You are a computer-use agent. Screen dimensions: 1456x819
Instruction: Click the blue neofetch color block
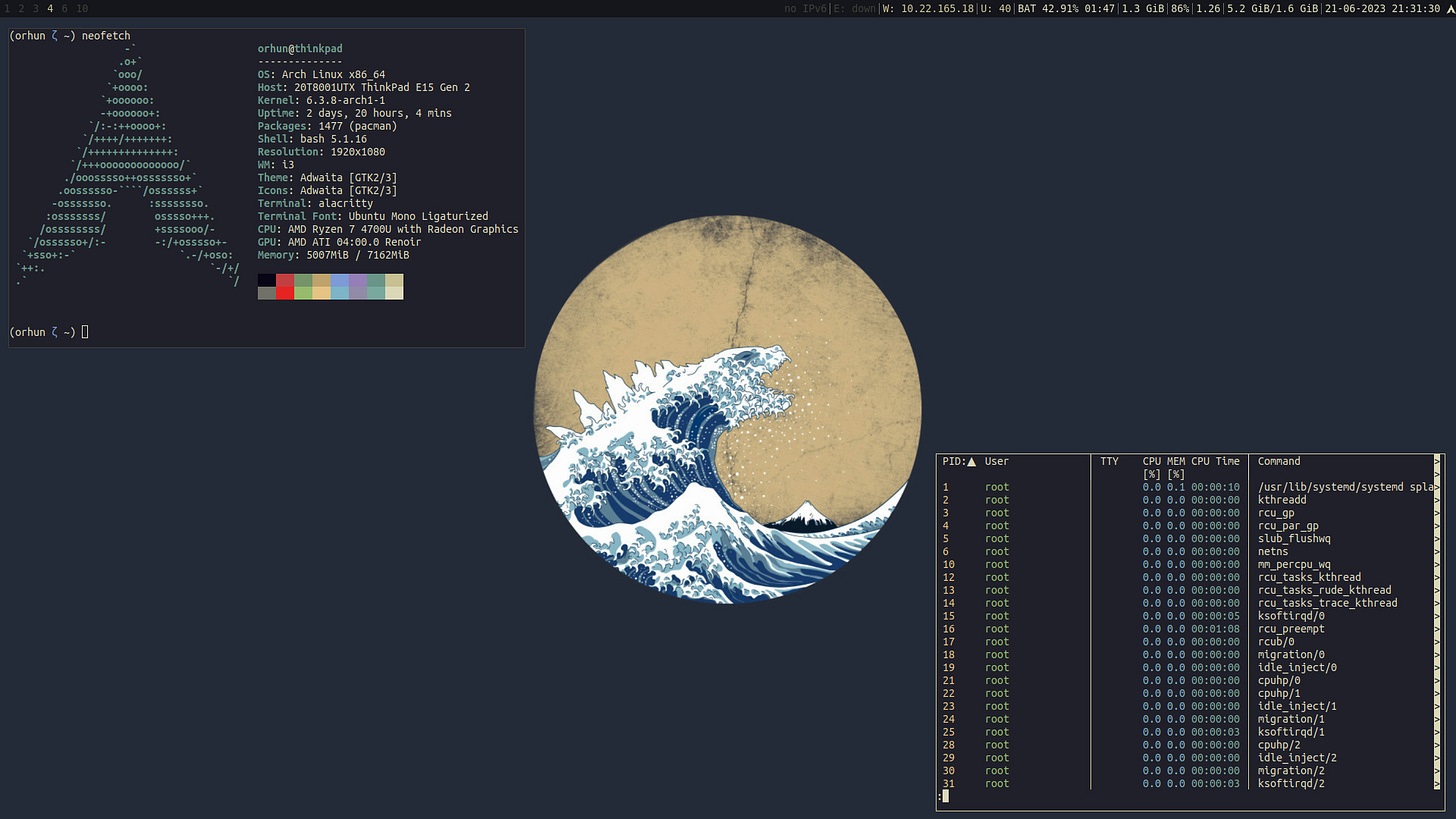click(x=340, y=280)
